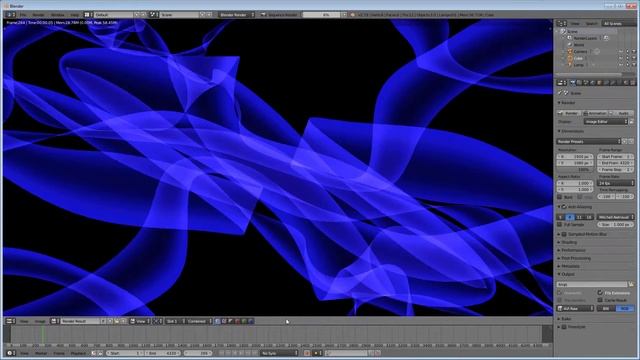
Task: Click the Animation render button
Action: coord(595,113)
